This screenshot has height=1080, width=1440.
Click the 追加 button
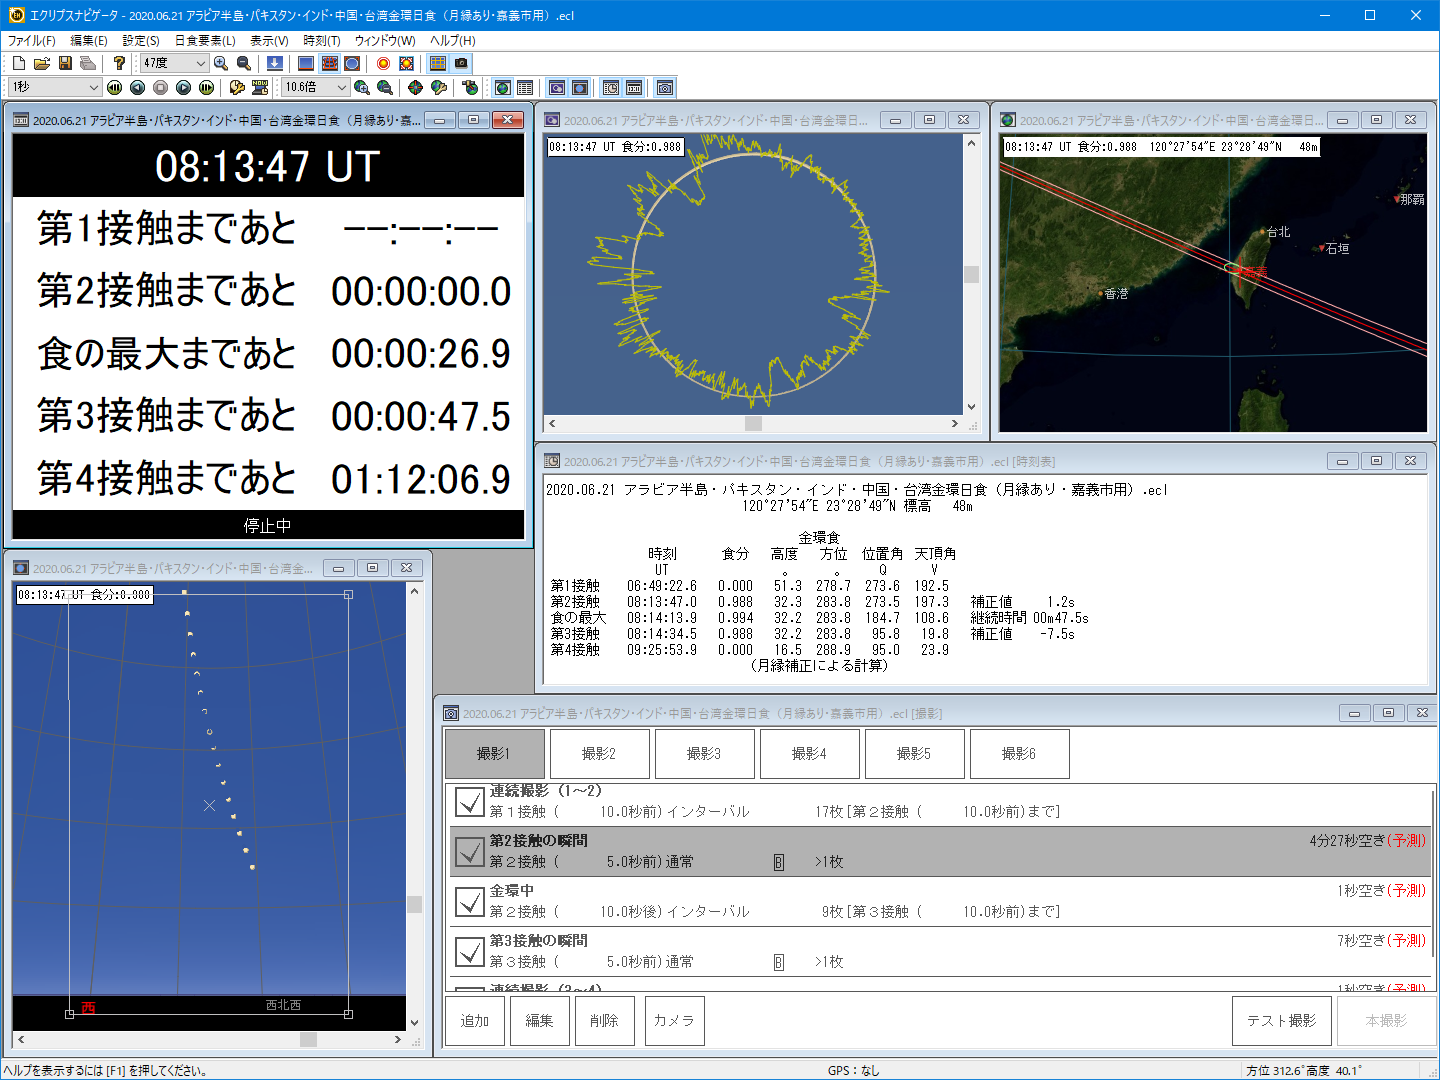click(475, 1021)
